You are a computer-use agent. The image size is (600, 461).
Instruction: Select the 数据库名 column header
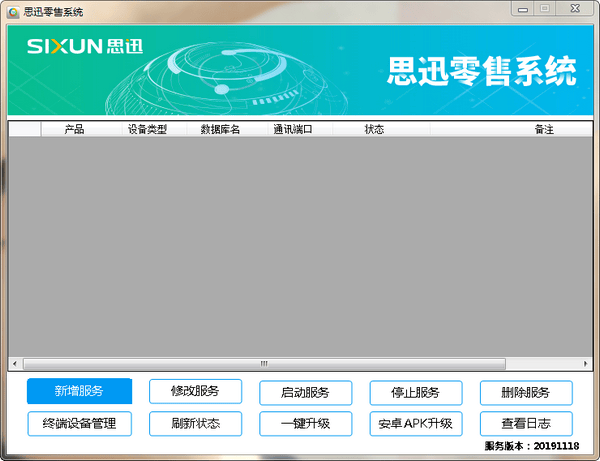220,129
